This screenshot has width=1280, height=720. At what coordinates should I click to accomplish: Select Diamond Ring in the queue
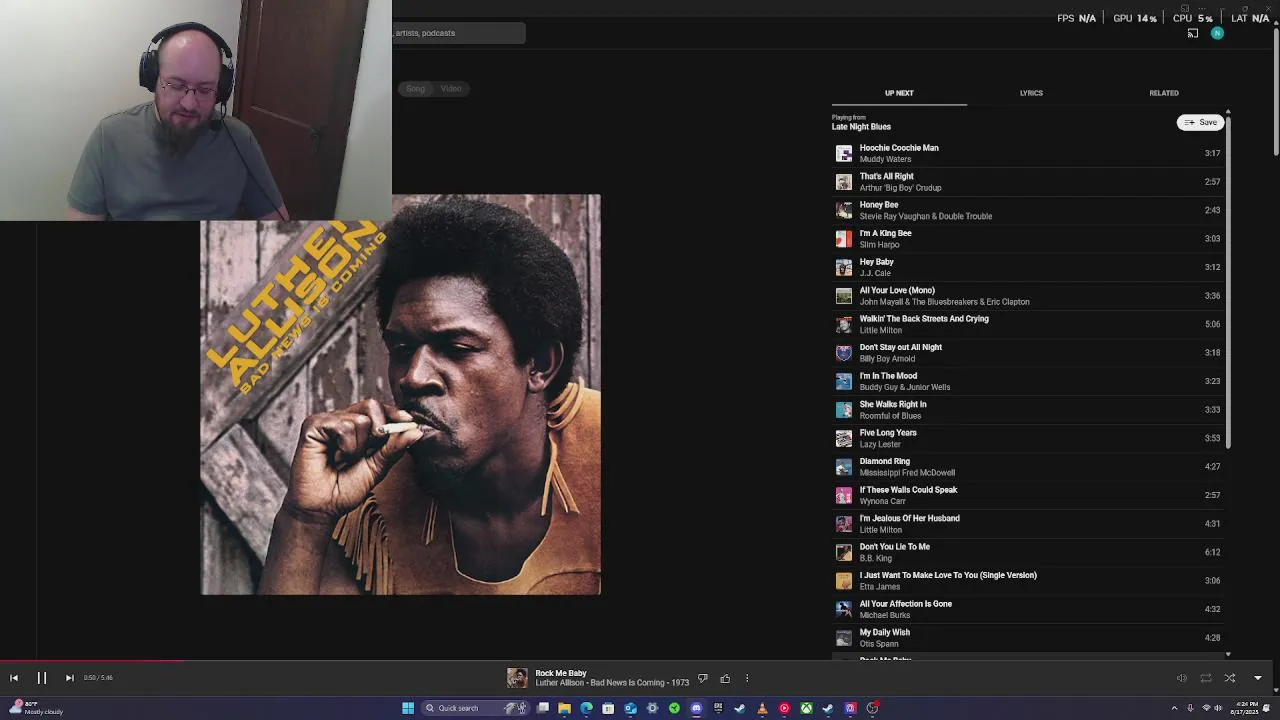(x=1028, y=467)
